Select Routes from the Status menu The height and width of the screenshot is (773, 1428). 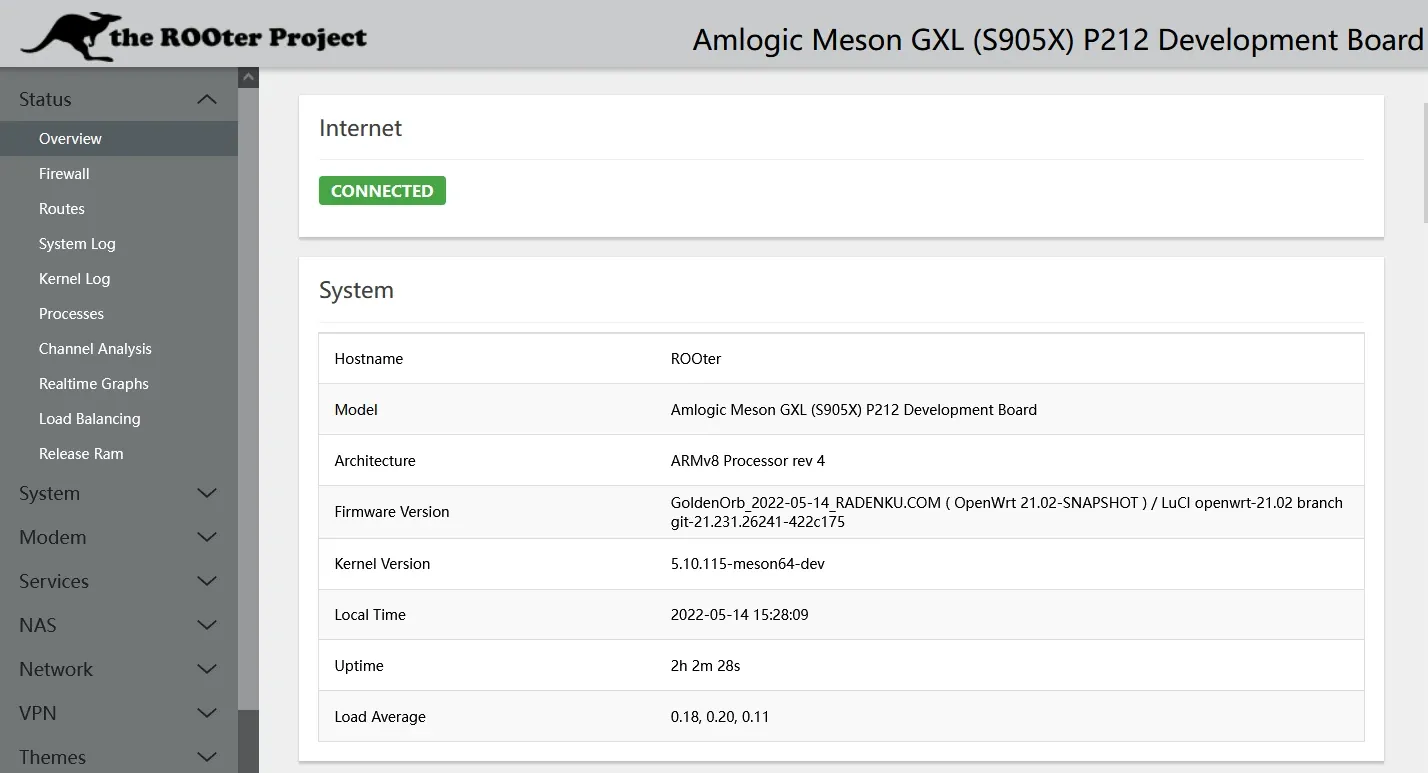(61, 208)
